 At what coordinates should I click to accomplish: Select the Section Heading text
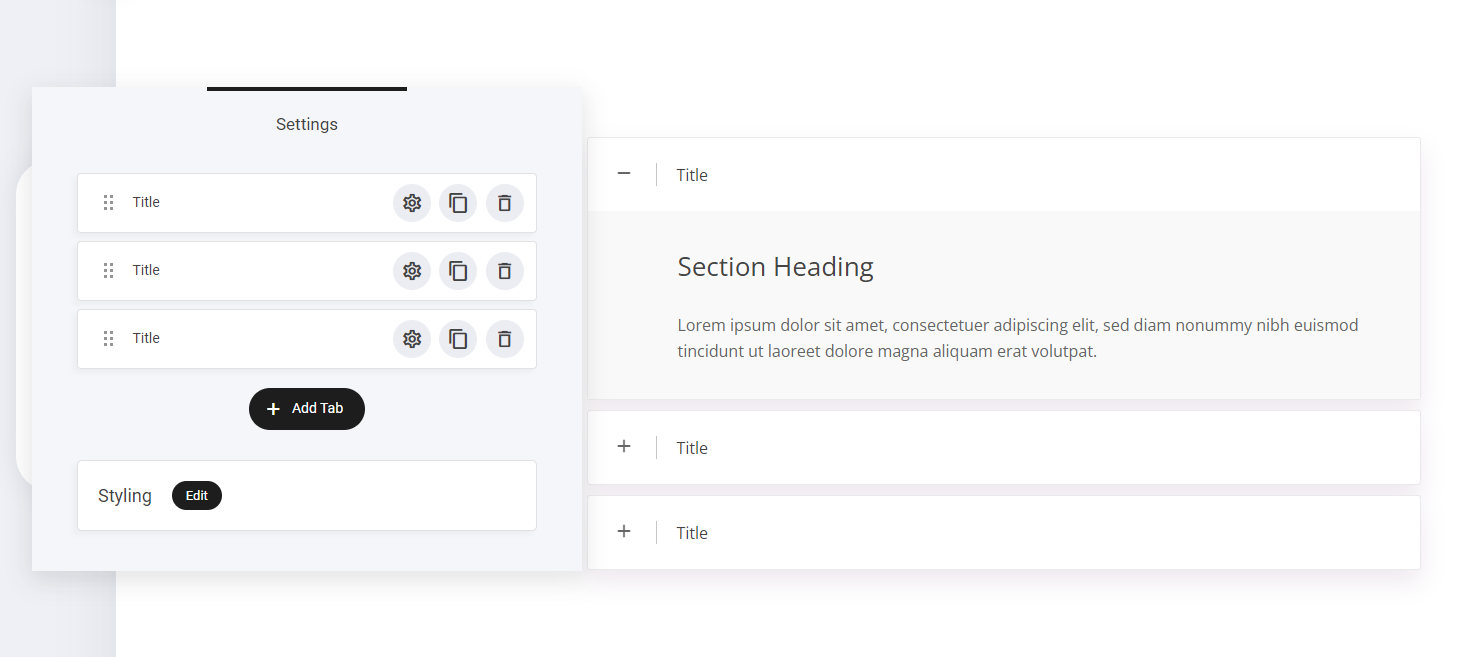point(775,267)
